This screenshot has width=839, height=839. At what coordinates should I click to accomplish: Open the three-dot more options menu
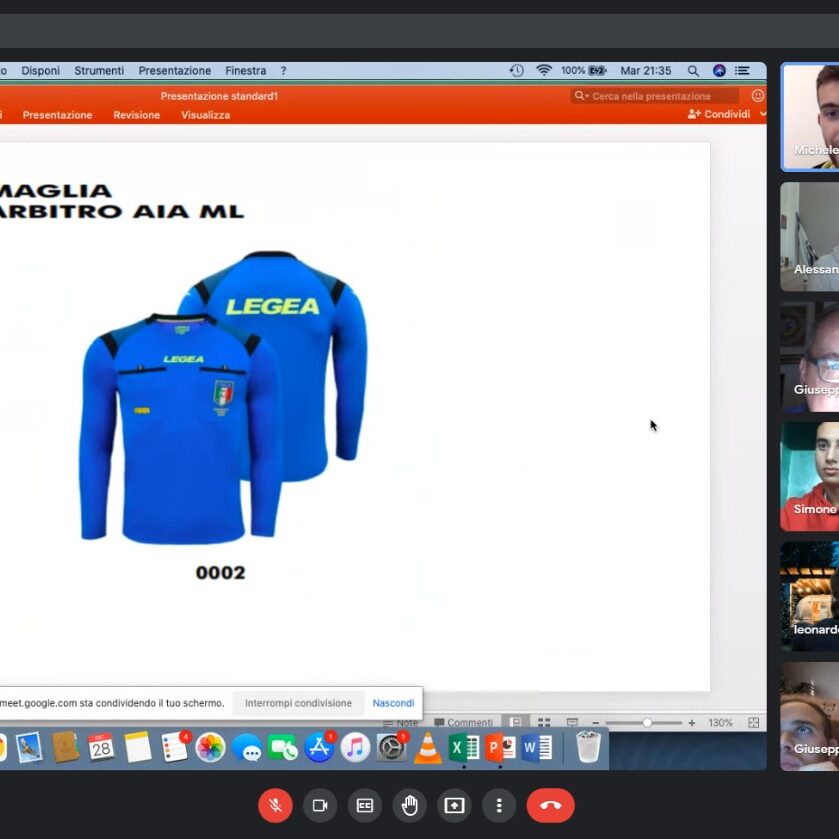point(499,805)
